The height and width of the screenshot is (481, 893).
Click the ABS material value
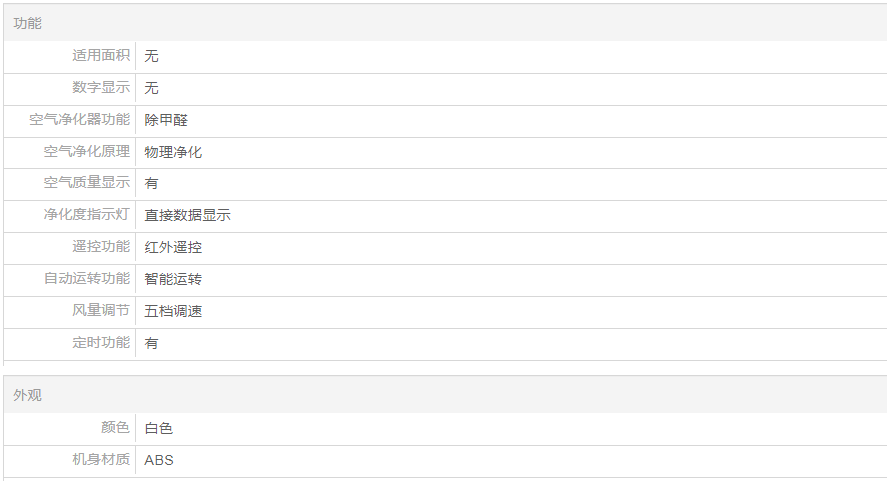[x=159, y=460]
